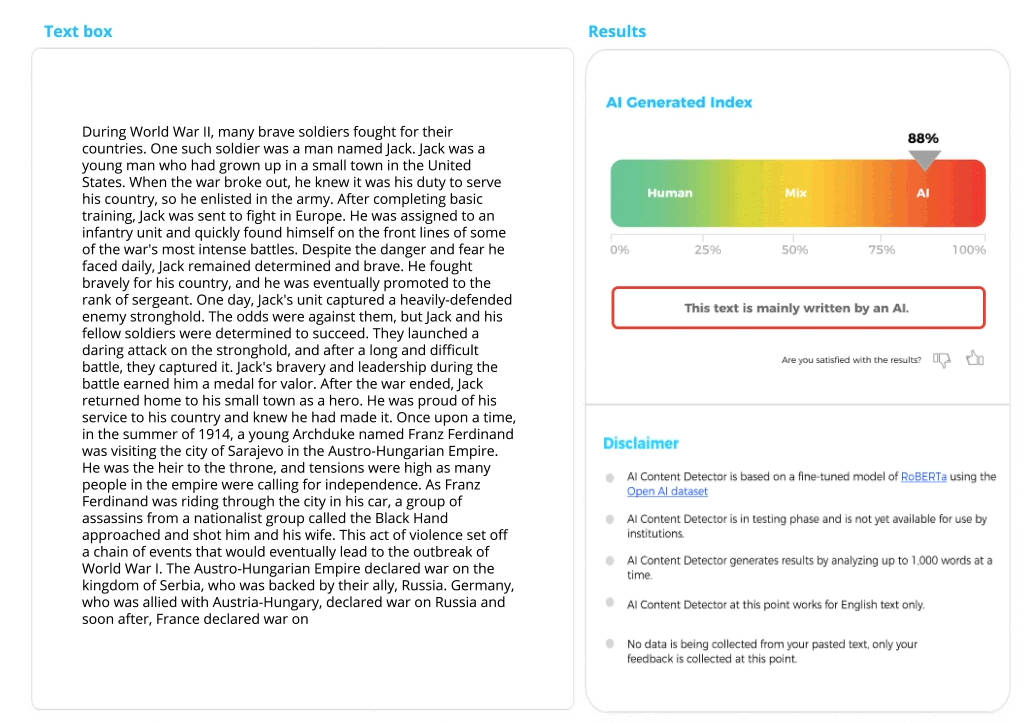
Task: Select the AI segment on the gauge
Action: click(x=923, y=193)
